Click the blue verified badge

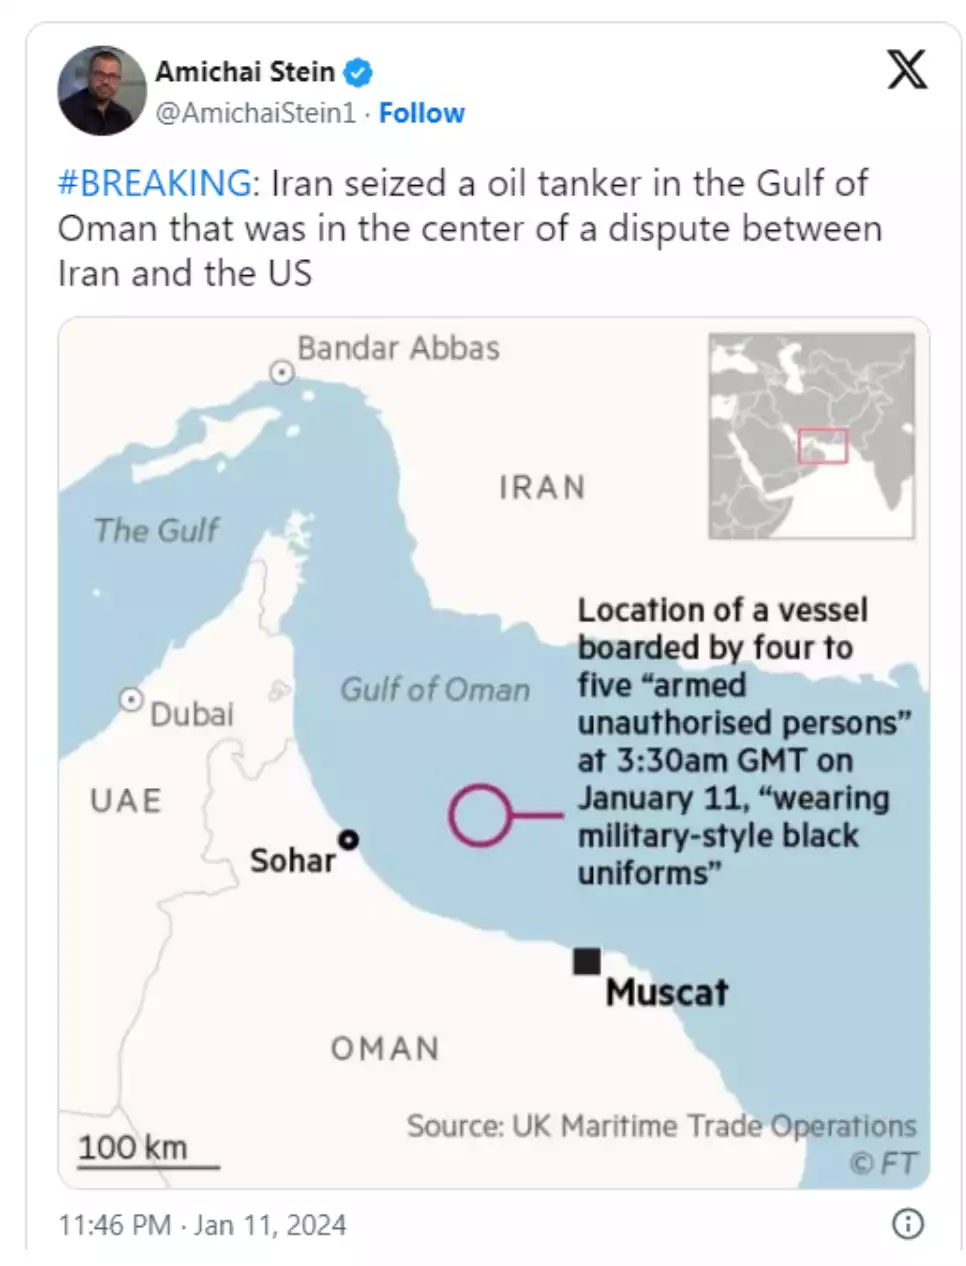coord(358,72)
